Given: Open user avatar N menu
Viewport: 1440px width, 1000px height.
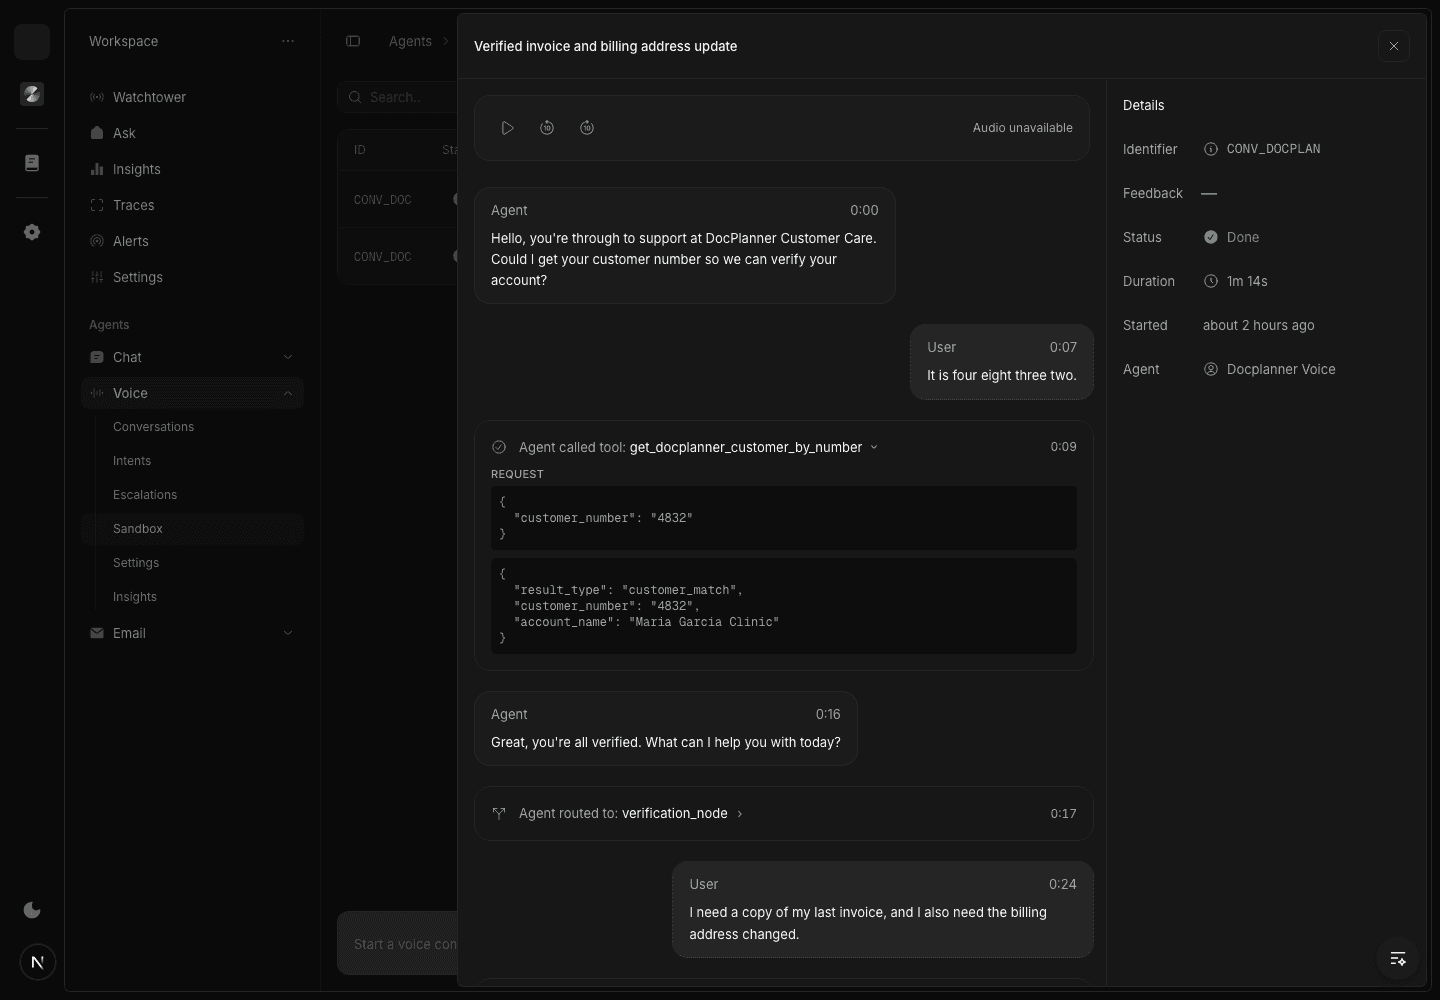Looking at the screenshot, I should tap(38, 962).
